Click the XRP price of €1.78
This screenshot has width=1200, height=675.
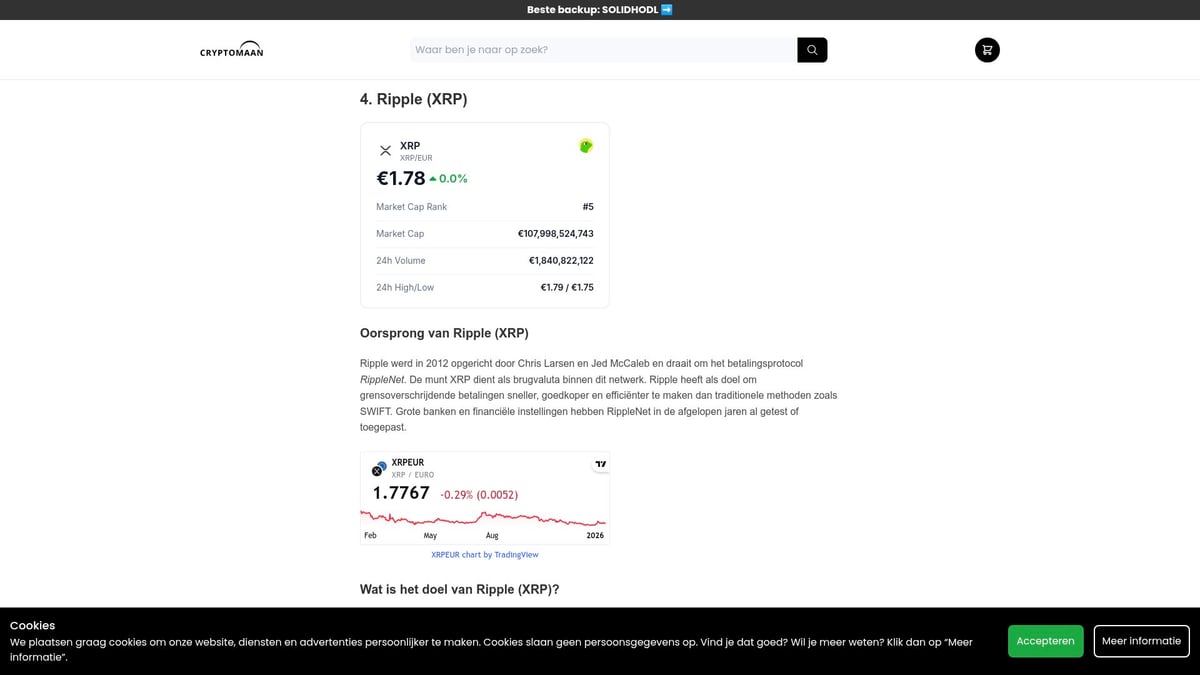click(398, 178)
